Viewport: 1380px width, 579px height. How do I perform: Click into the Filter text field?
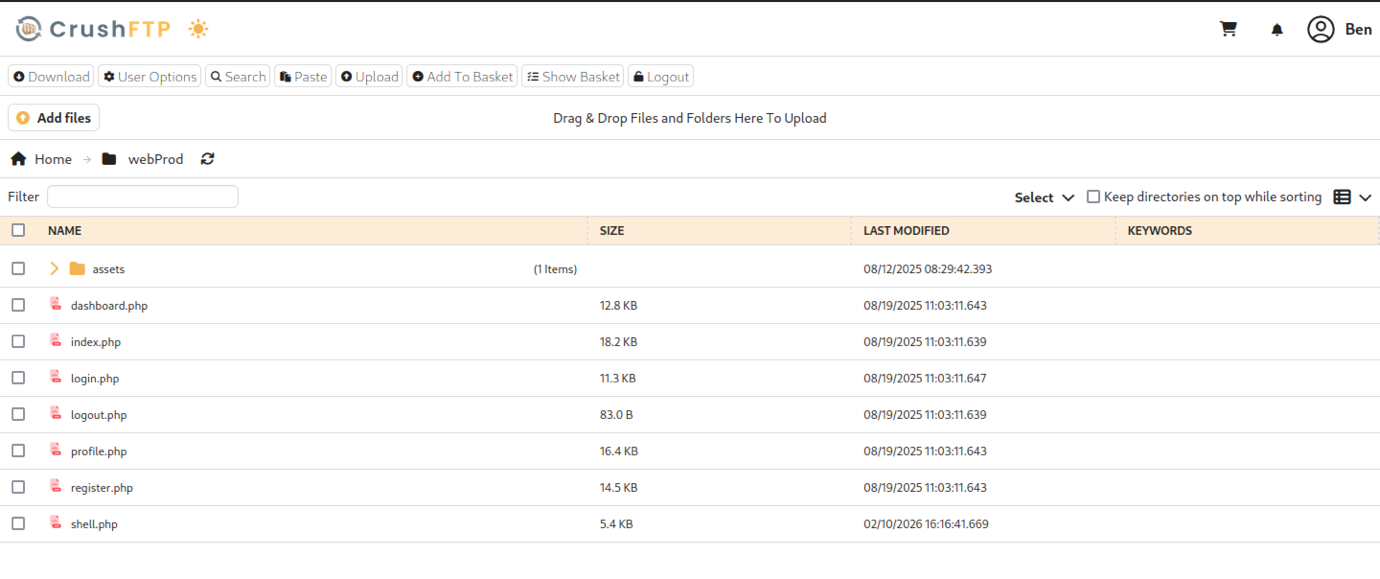point(142,197)
